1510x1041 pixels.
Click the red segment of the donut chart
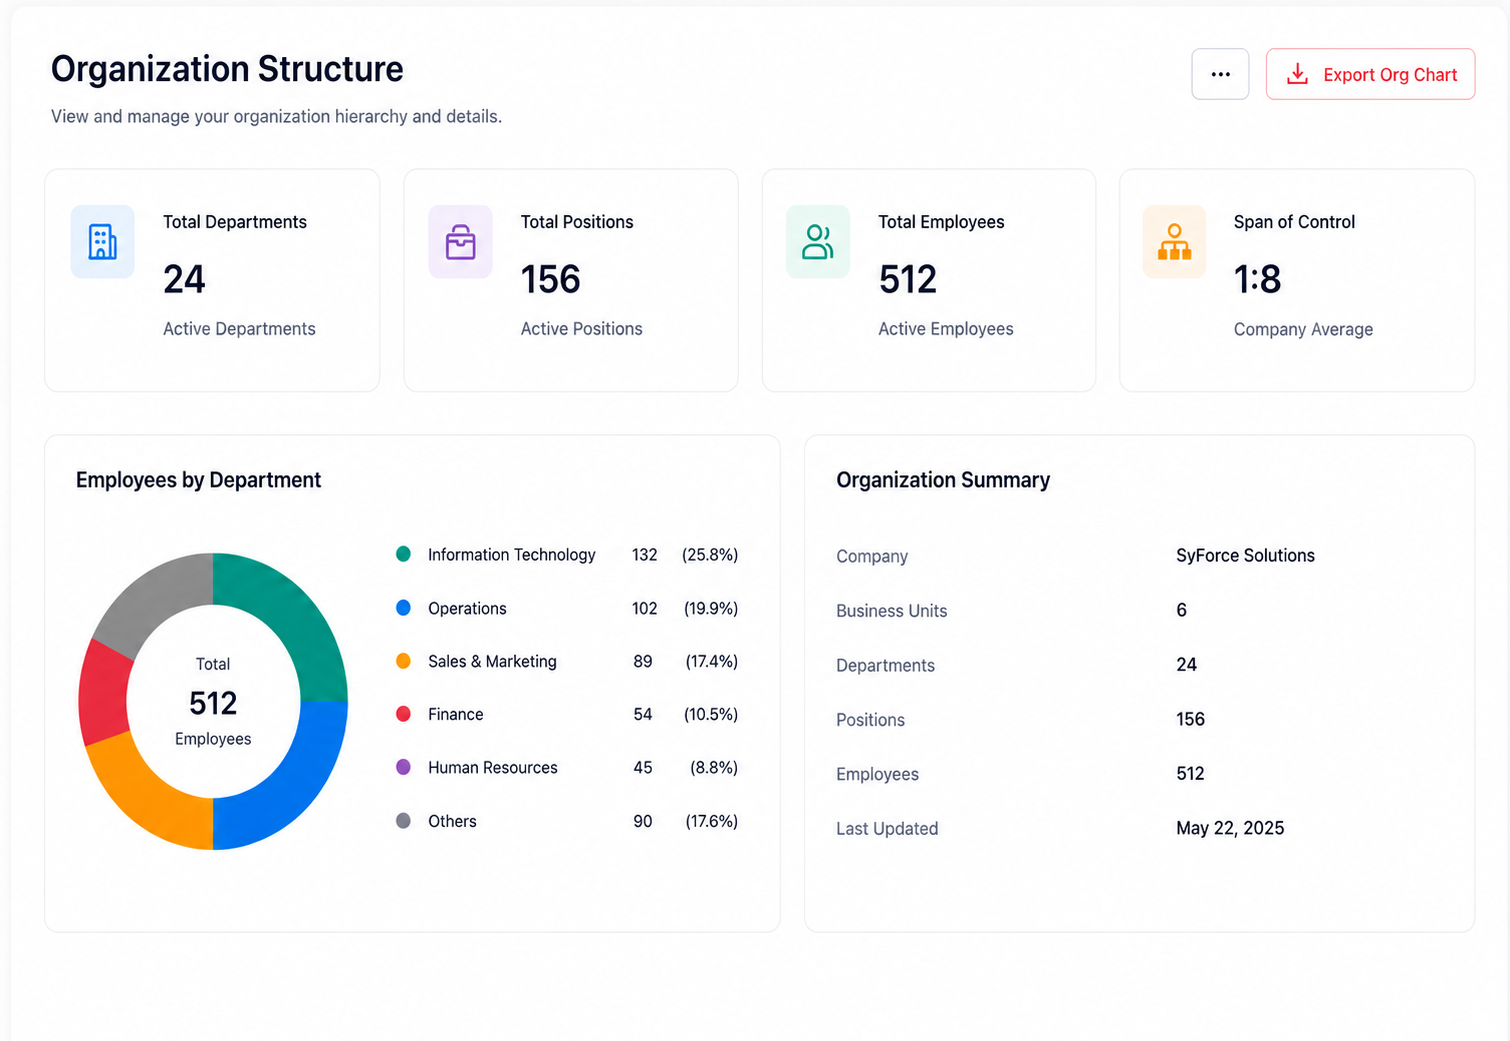(104, 694)
